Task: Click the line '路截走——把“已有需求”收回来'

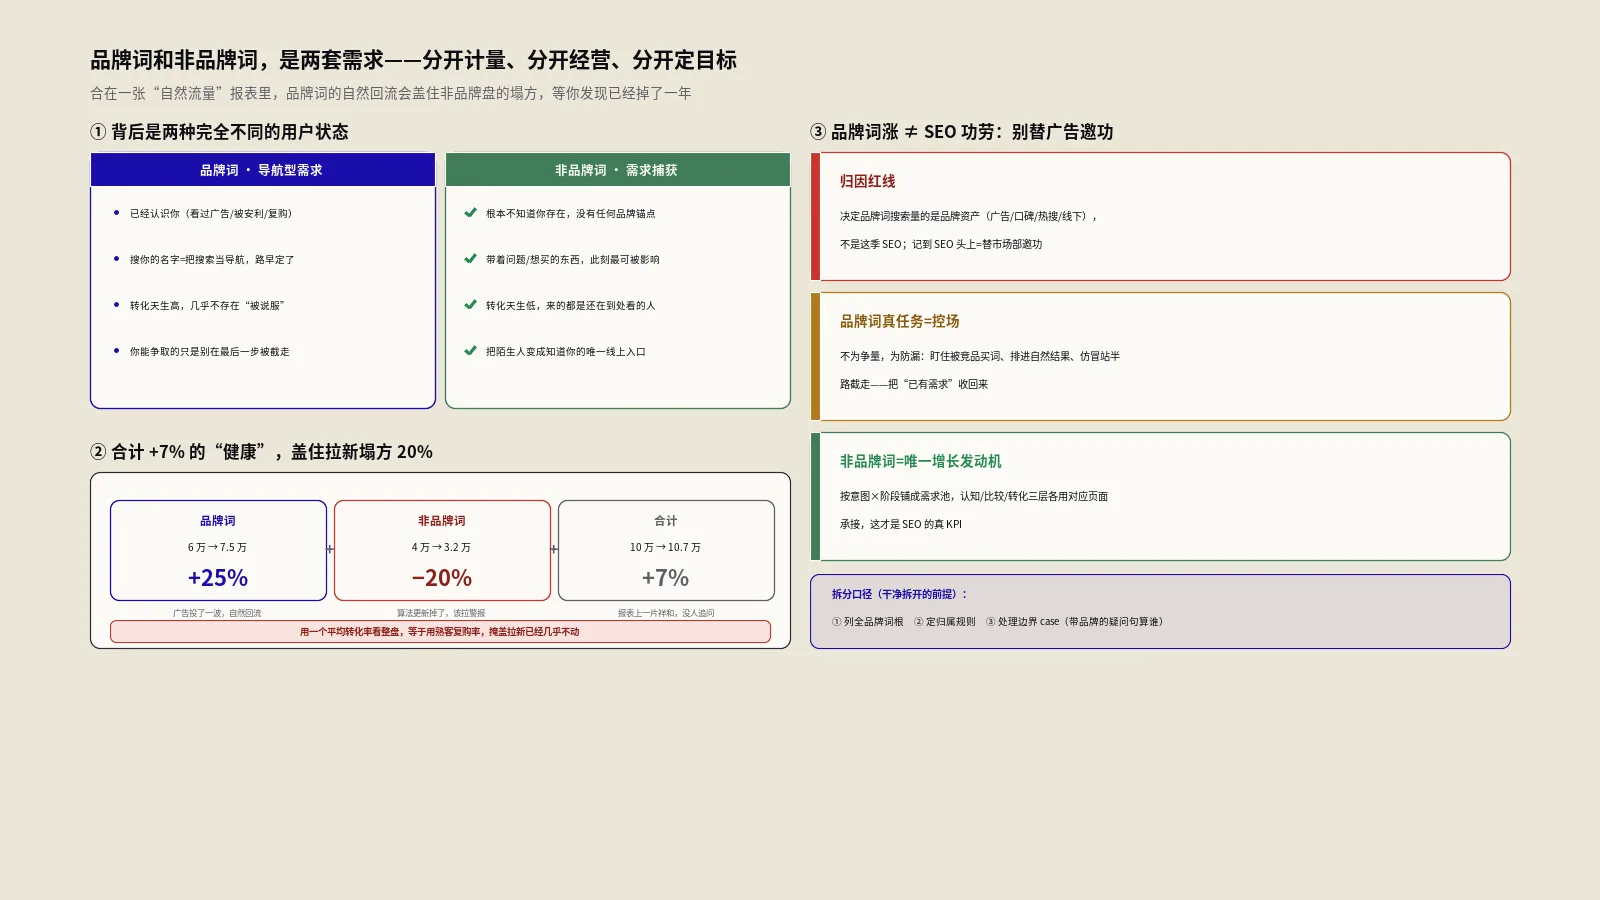Action: click(914, 384)
